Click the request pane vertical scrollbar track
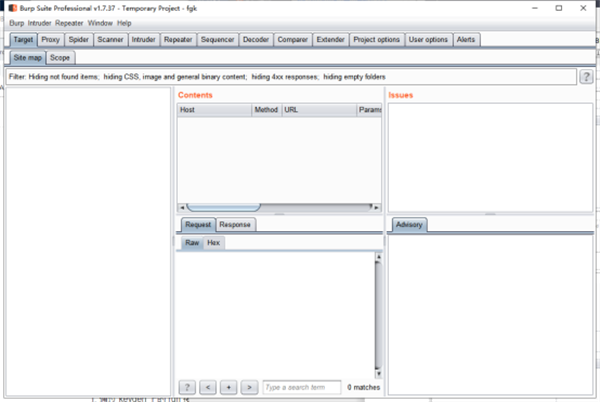Screen dimensions: 600x402 378,315
